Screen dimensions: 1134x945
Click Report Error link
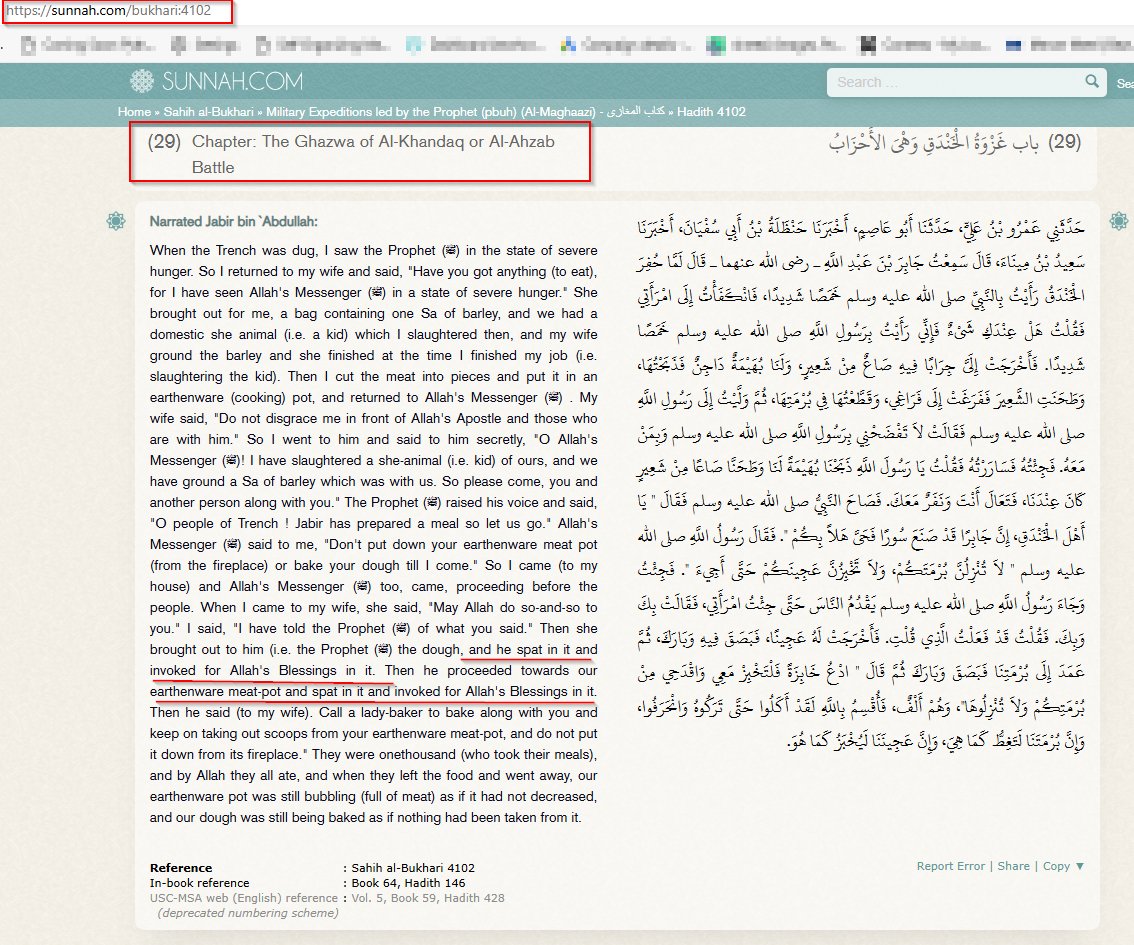950,866
